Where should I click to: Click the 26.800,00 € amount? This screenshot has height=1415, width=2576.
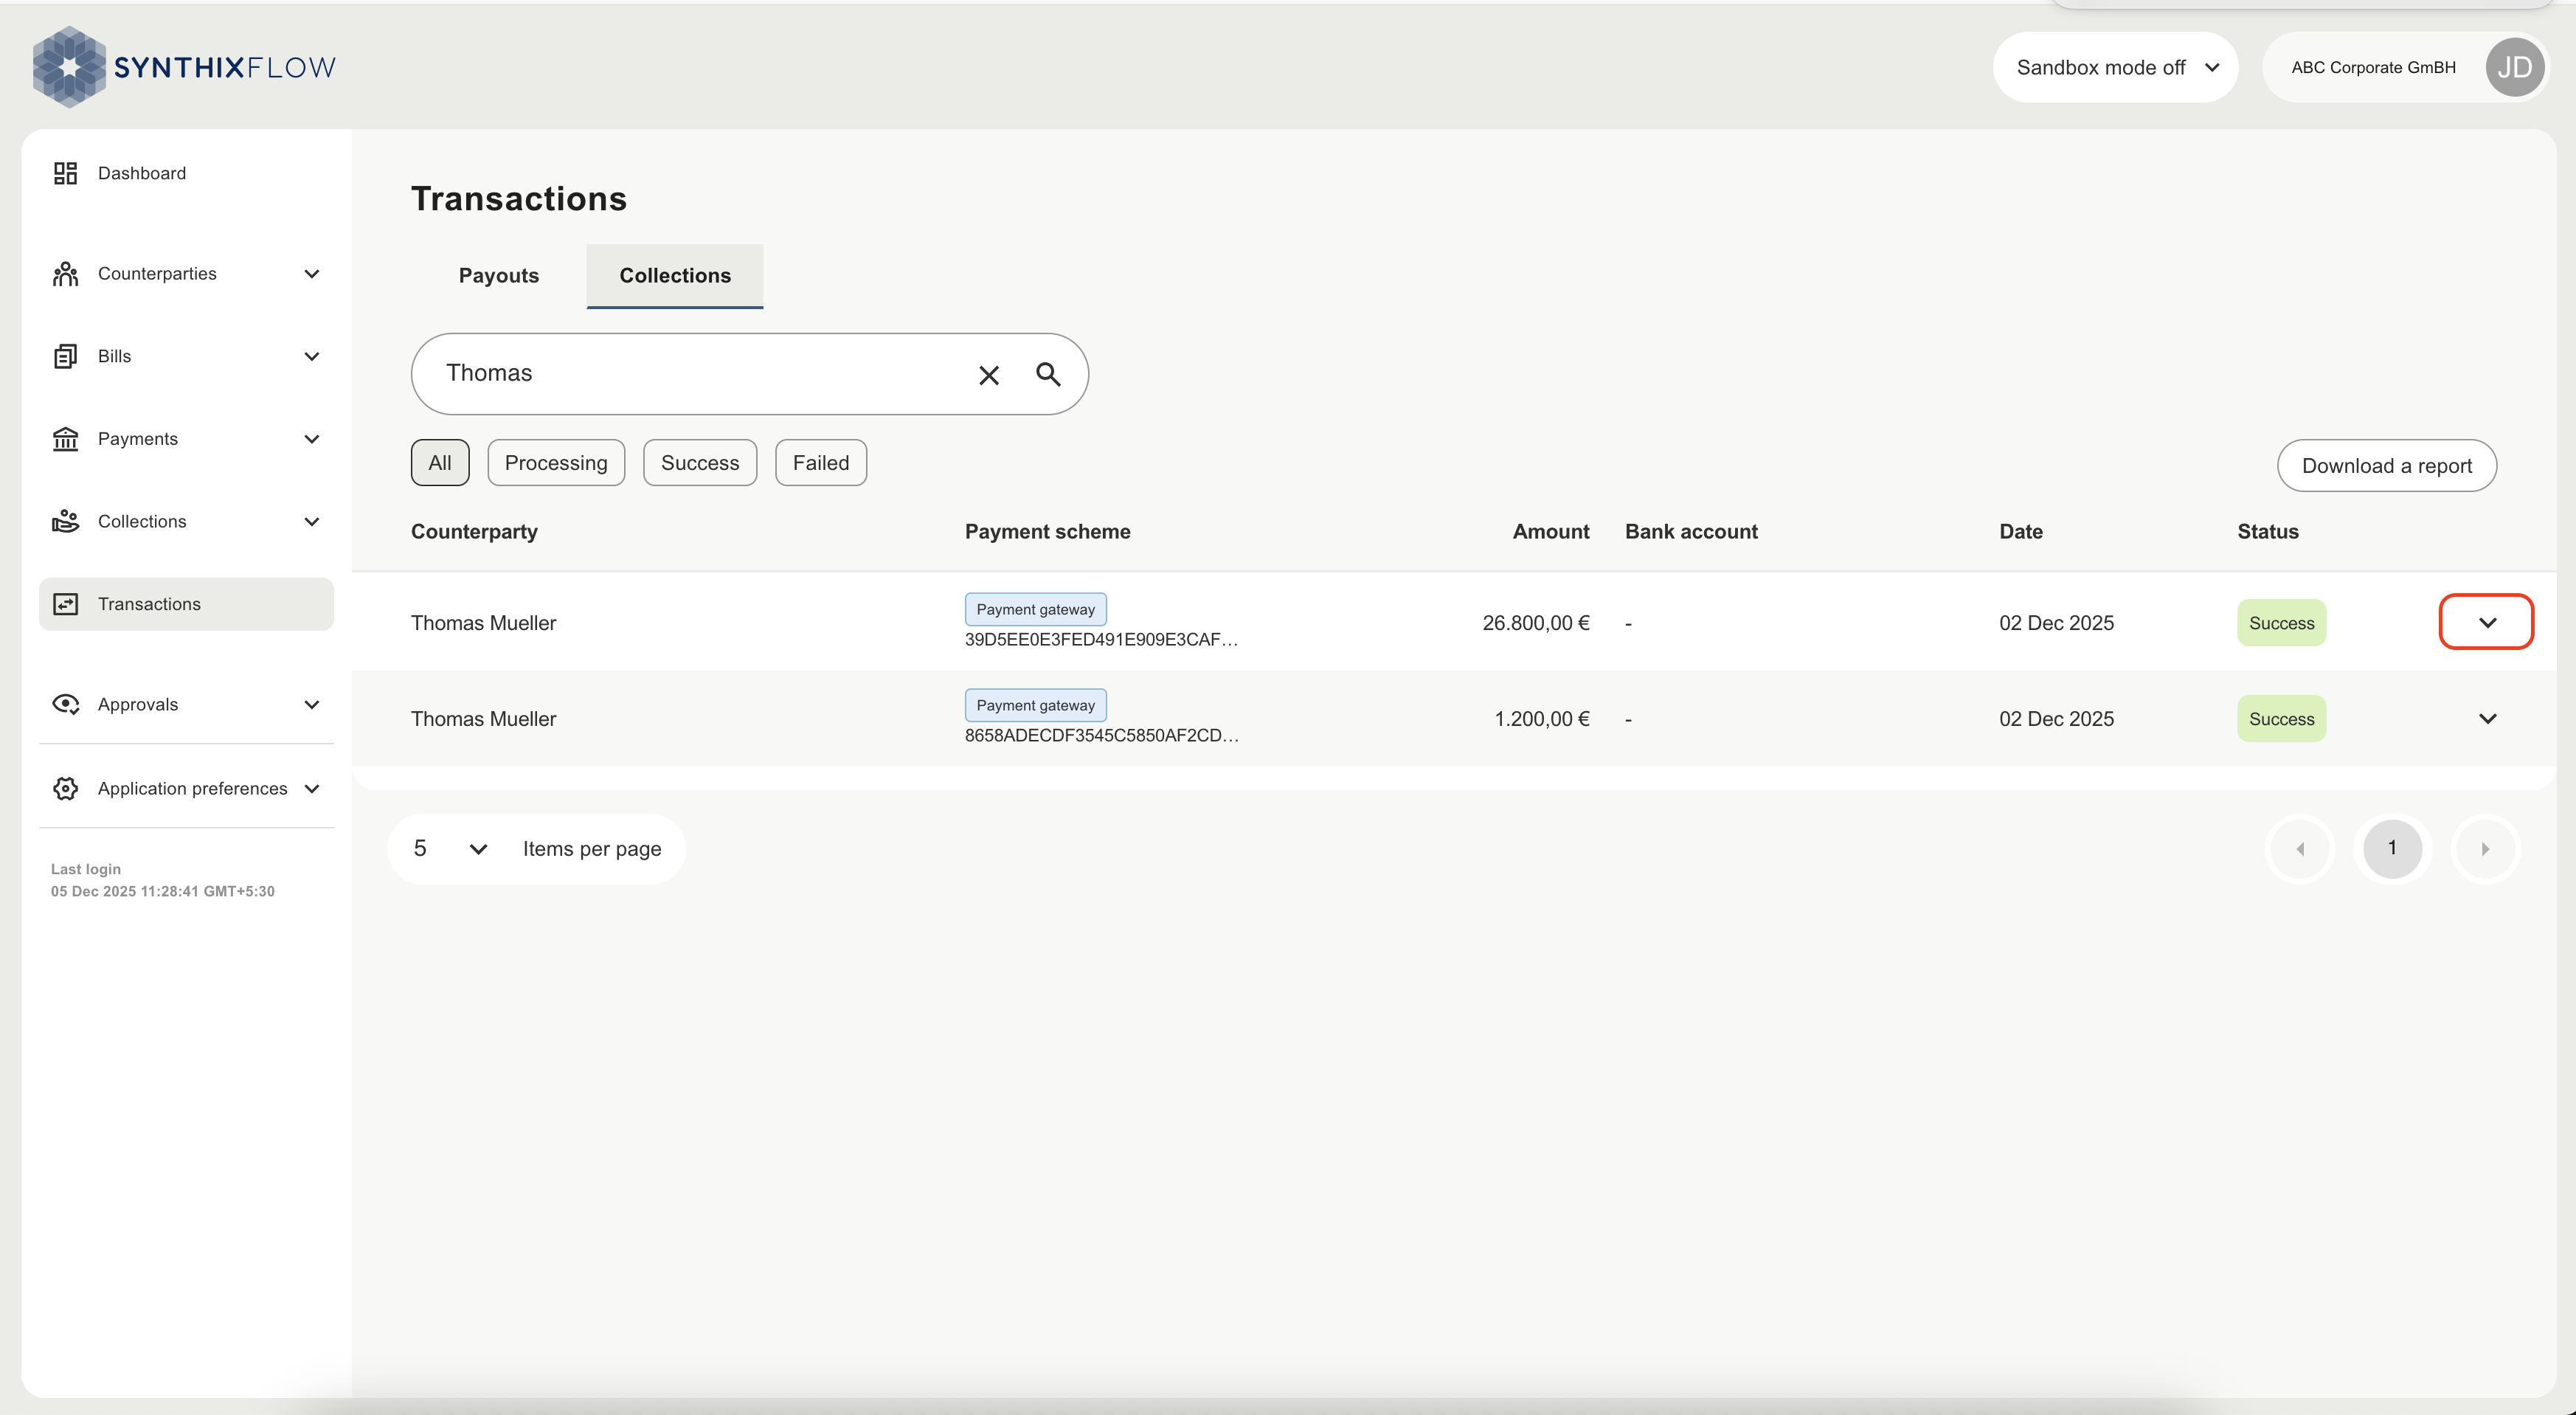click(1535, 623)
